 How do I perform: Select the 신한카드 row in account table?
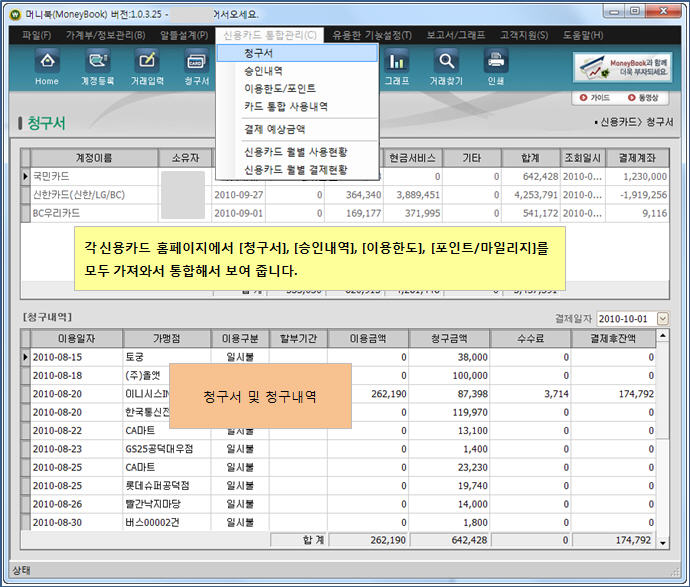80,194
